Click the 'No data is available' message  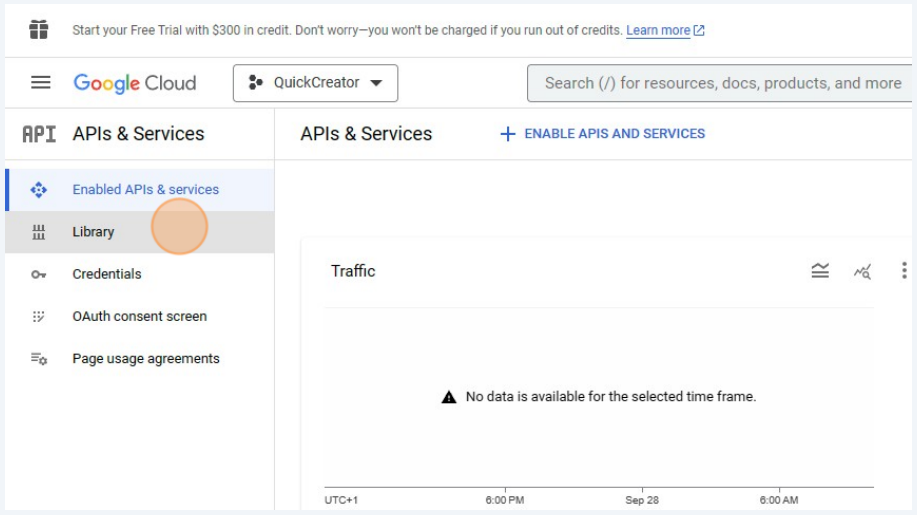[611, 396]
